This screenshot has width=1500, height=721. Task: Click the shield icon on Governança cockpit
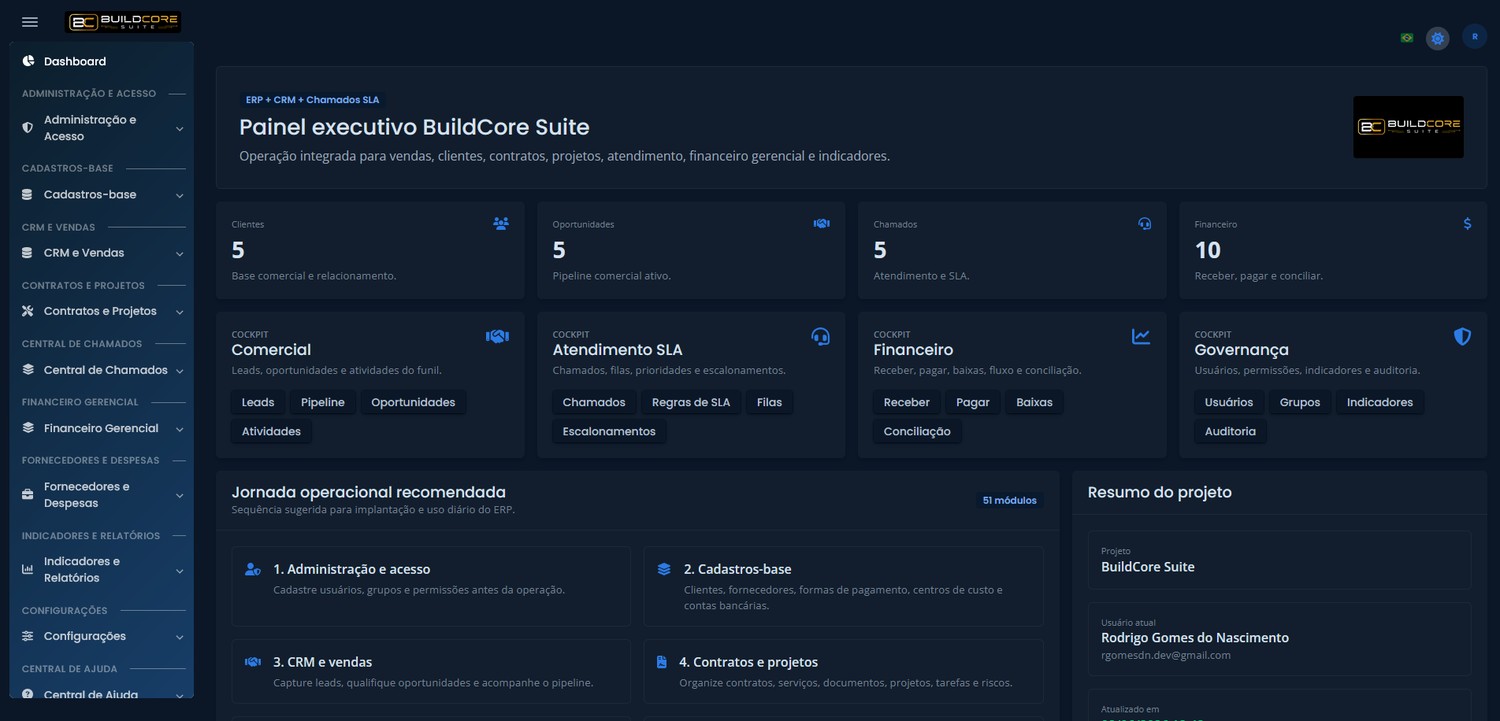tap(1462, 337)
